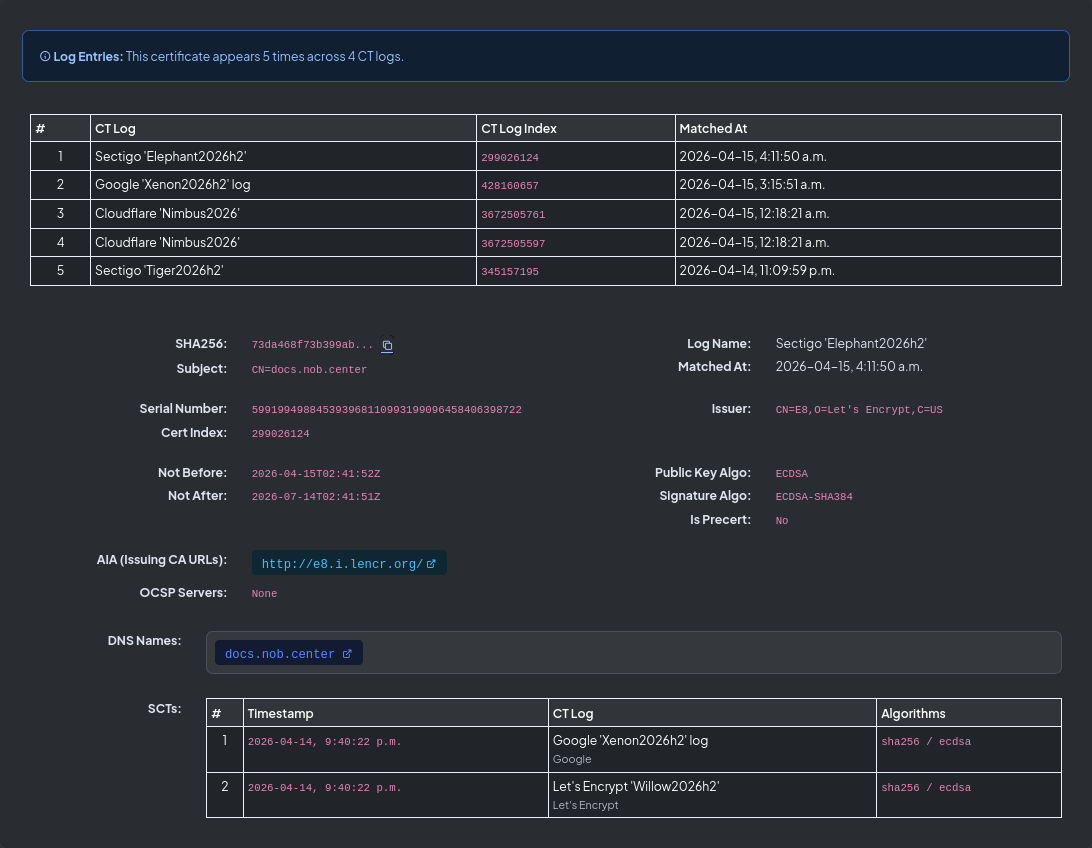1092x848 pixels.
Task: Click the certificate serial number value
Action: (x=387, y=410)
